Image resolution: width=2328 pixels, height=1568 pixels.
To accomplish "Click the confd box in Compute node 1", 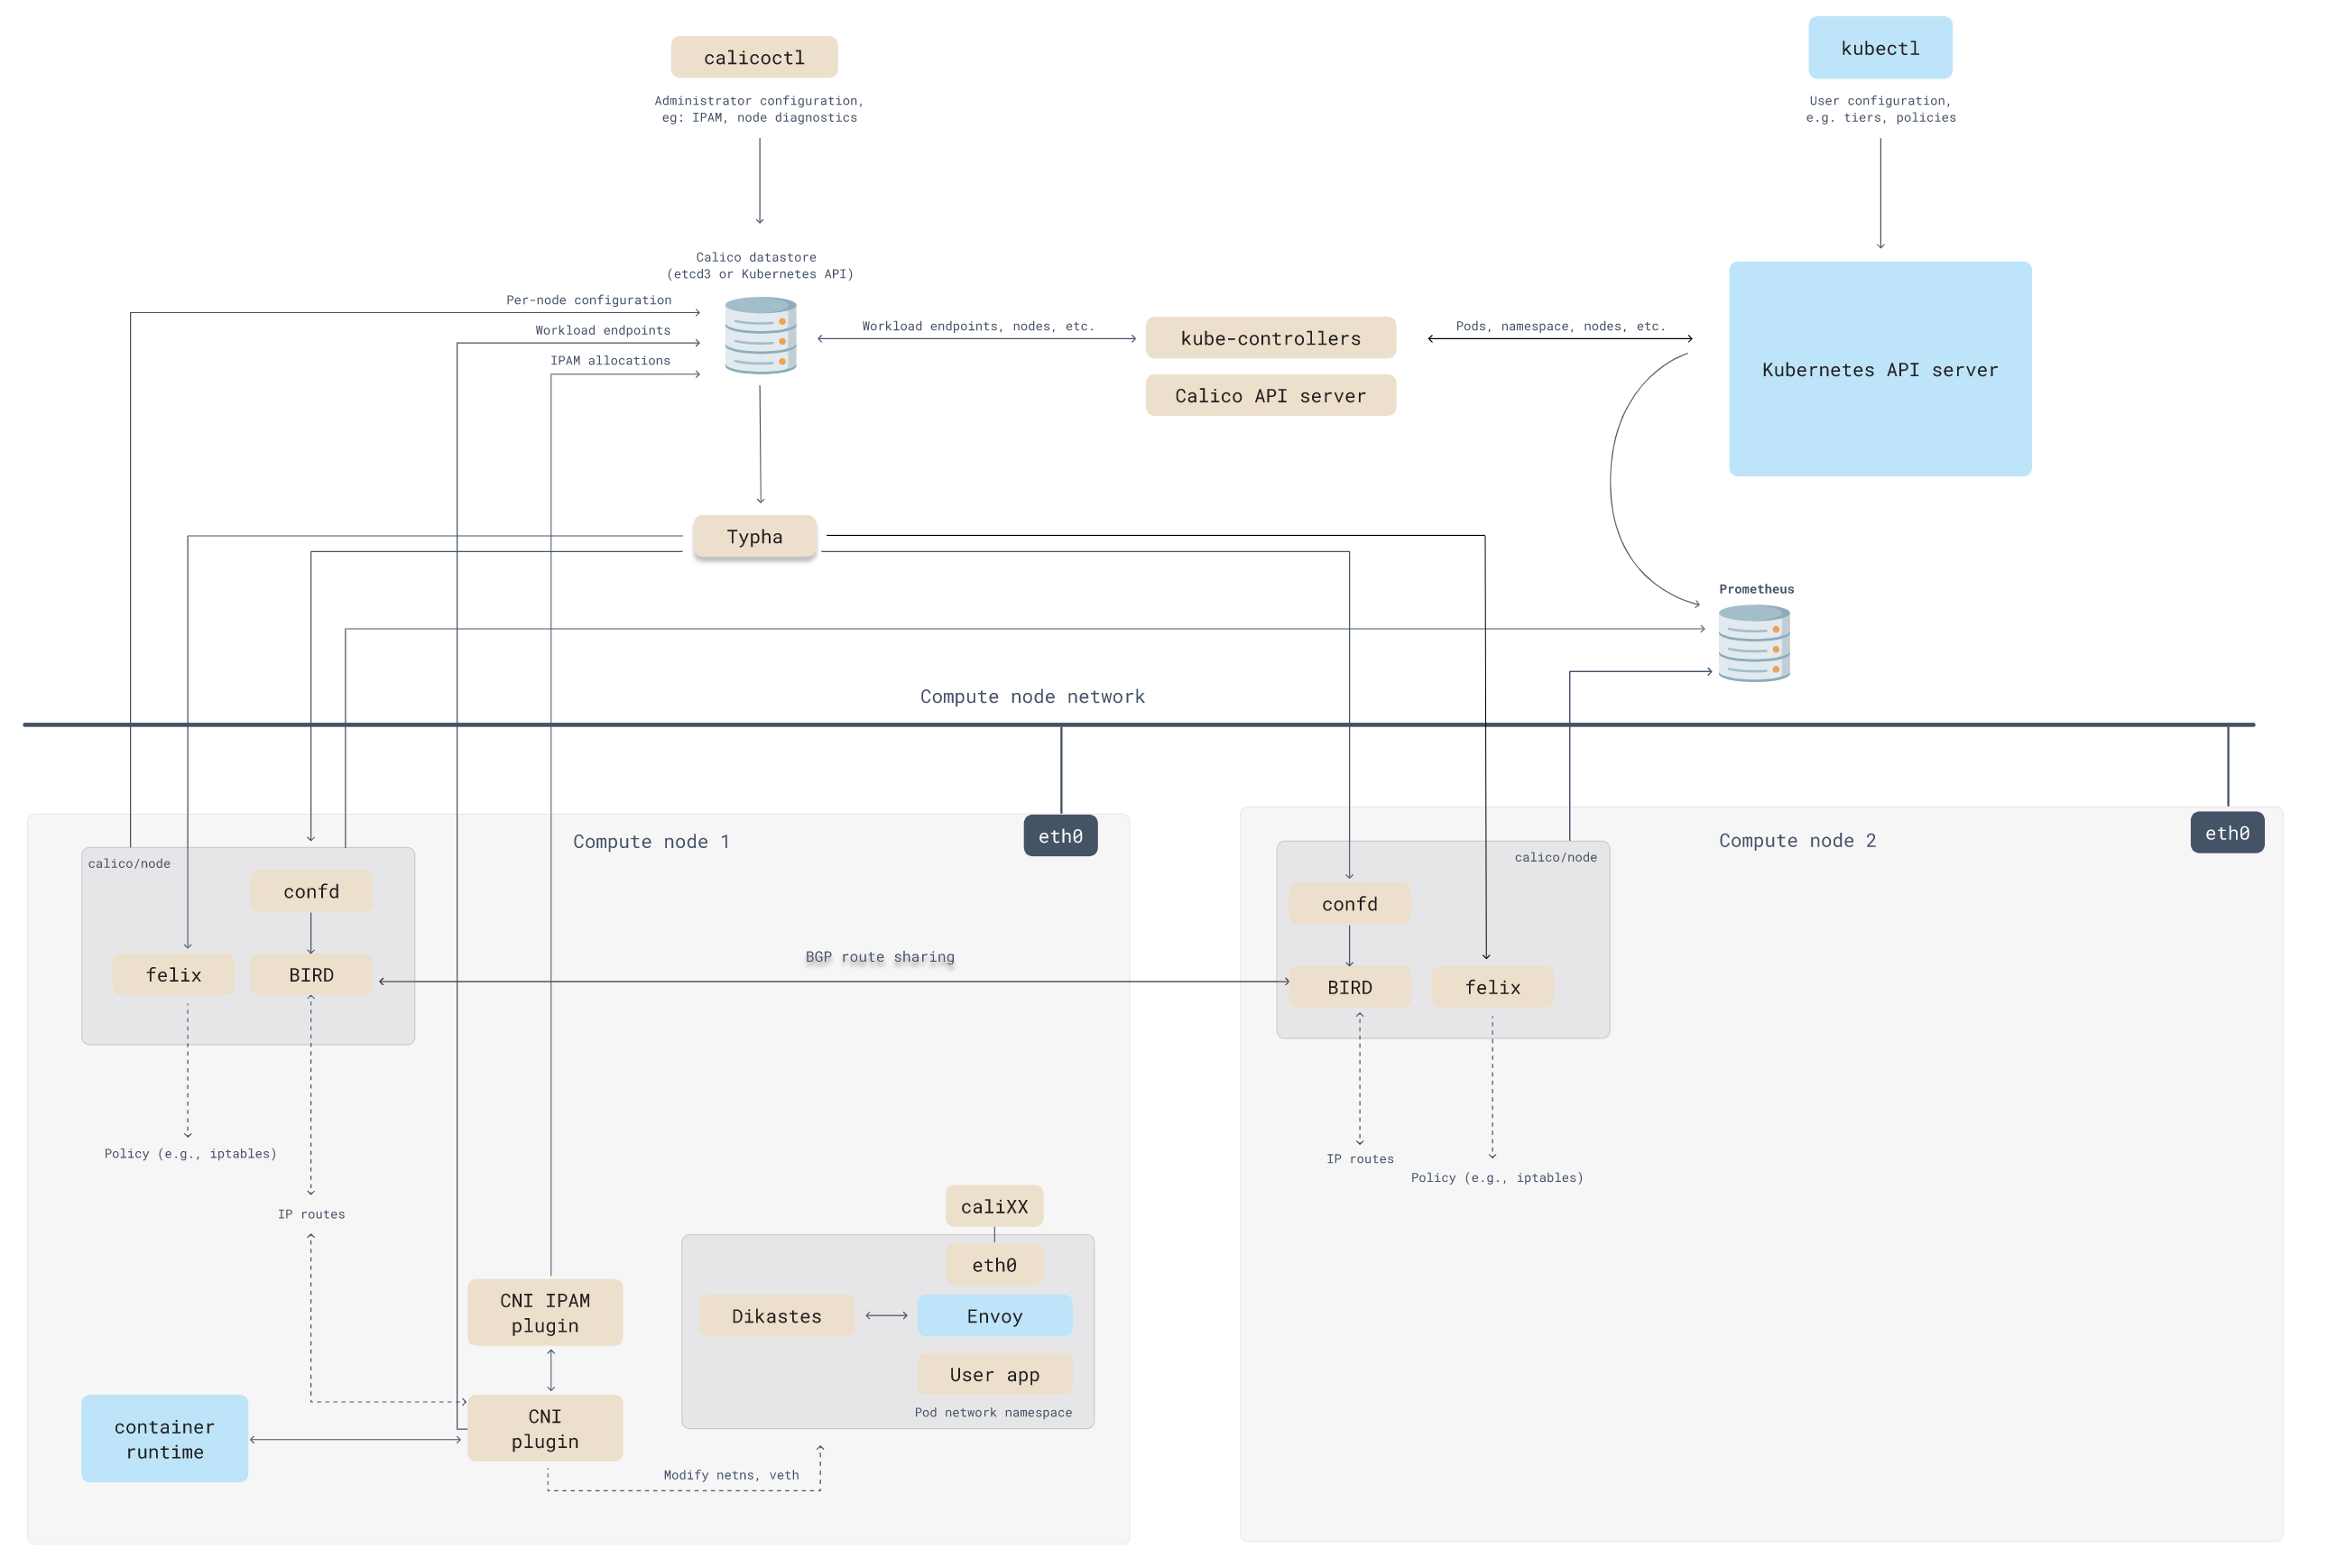I will [x=311, y=891].
